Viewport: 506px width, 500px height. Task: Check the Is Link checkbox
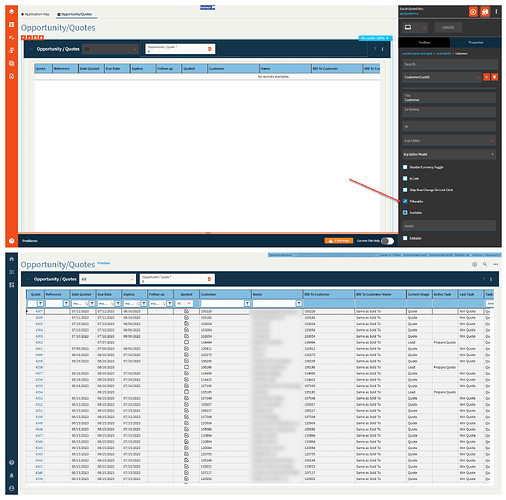coord(405,178)
